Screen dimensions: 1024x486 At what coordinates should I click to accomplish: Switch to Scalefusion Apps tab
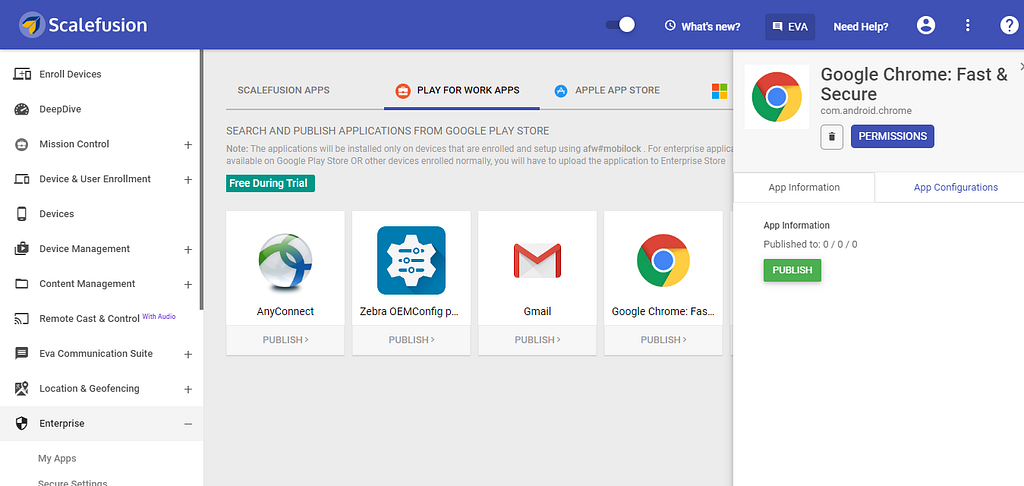(x=283, y=90)
